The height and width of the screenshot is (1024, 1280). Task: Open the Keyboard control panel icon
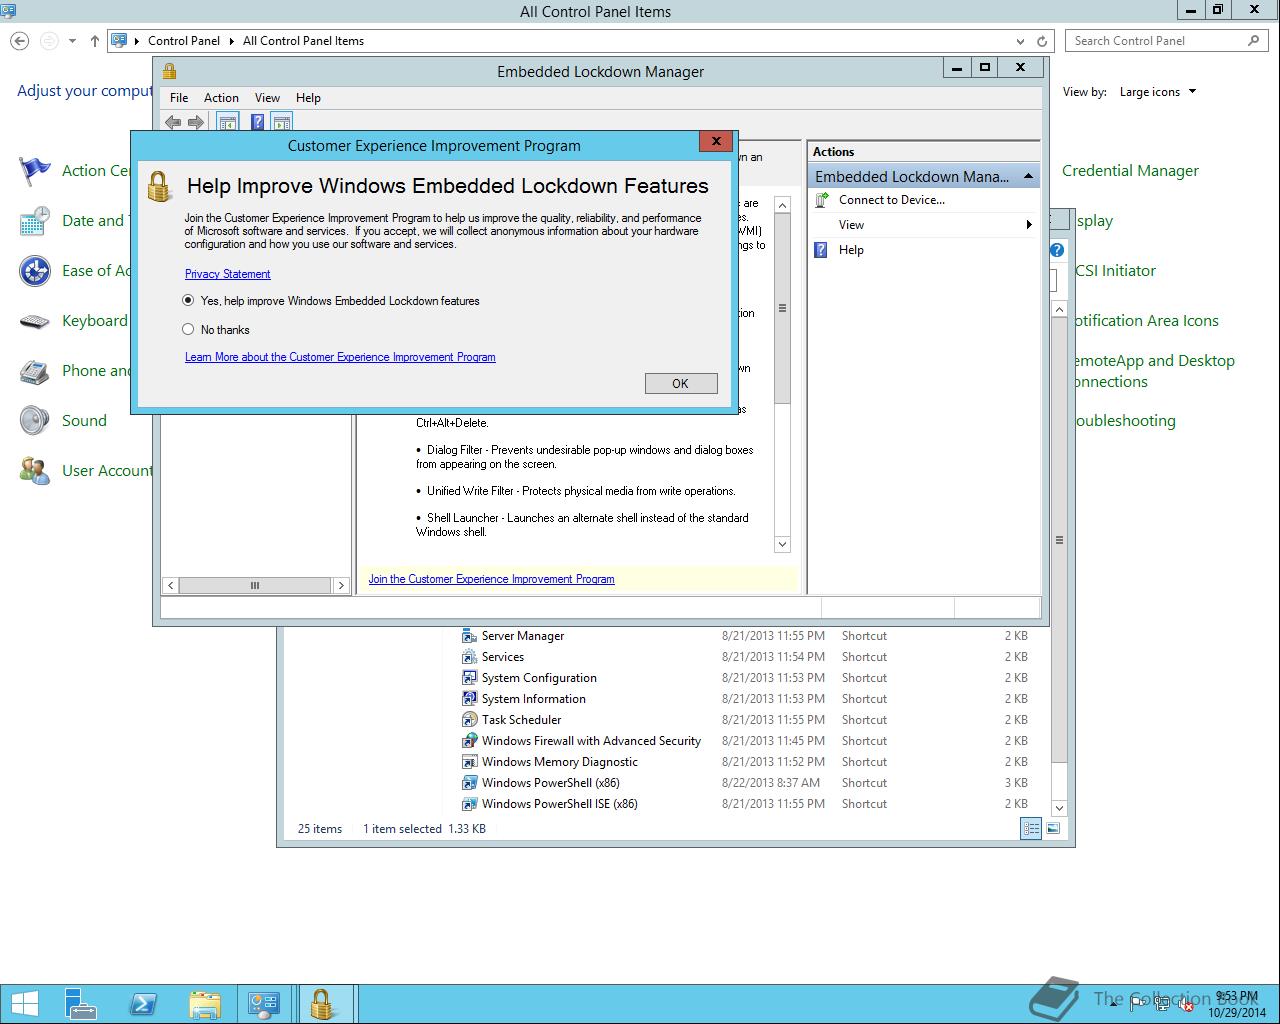(x=34, y=321)
